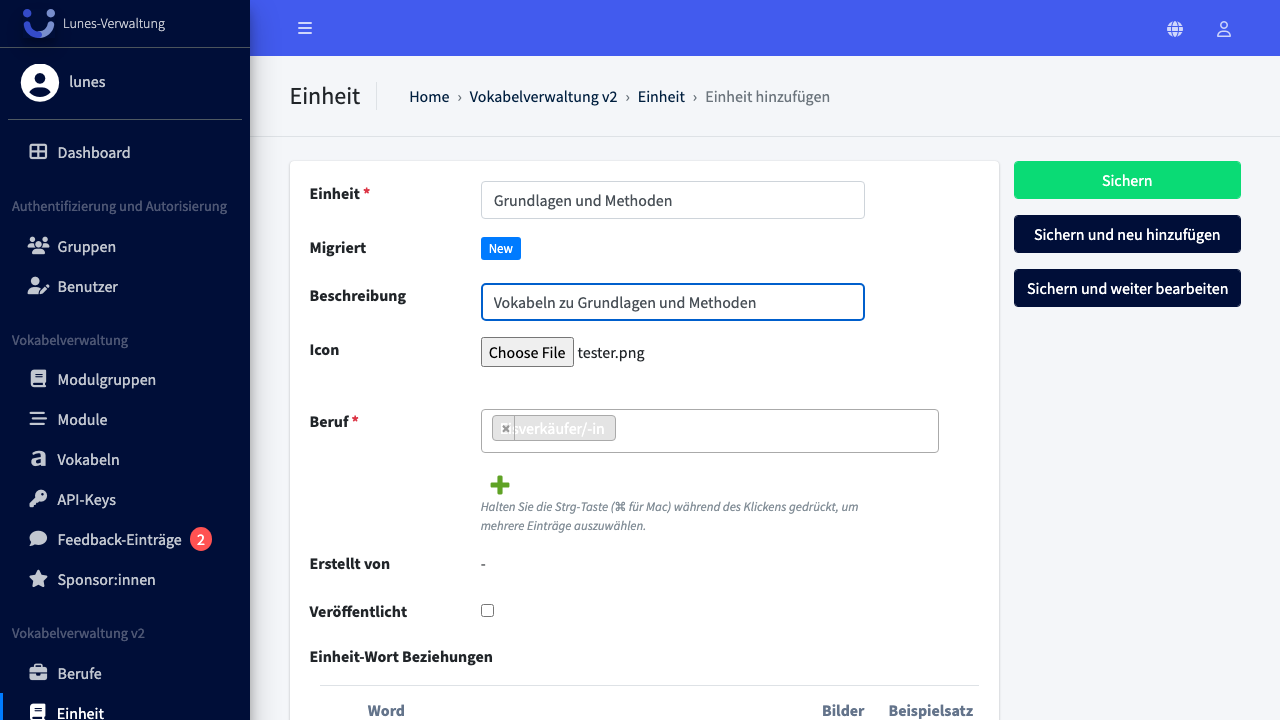Go to Benutzer in the sidebar
Image resolution: width=1280 pixels, height=720 pixels.
pyautogui.click(x=125, y=286)
